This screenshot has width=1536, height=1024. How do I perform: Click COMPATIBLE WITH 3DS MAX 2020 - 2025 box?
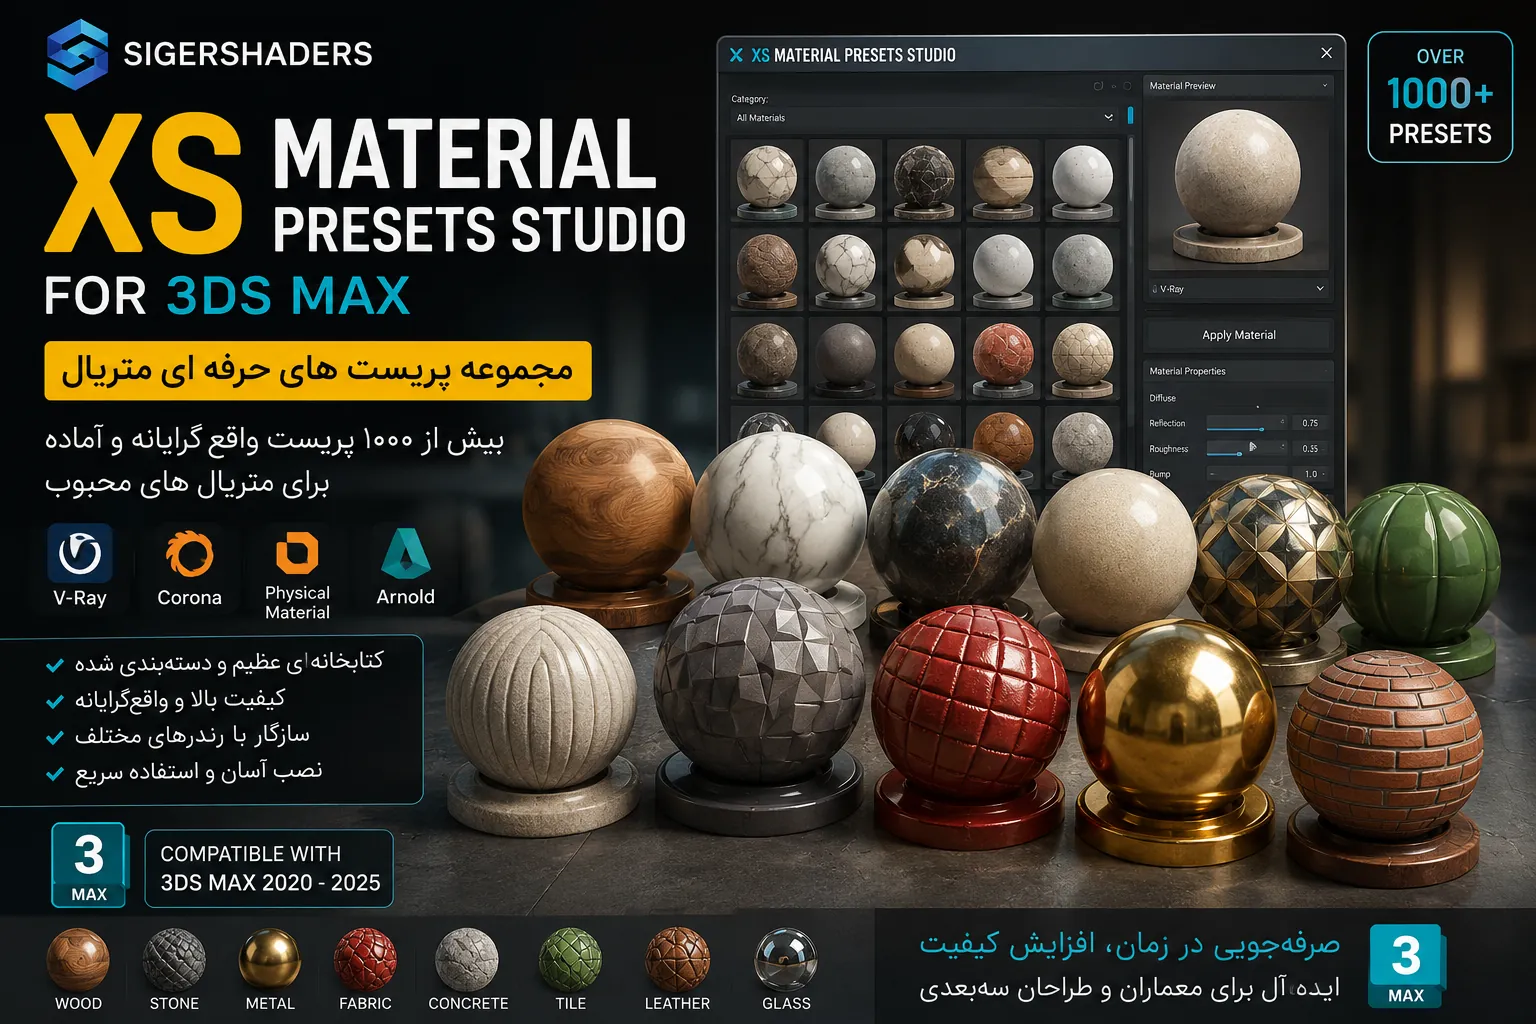click(269, 868)
